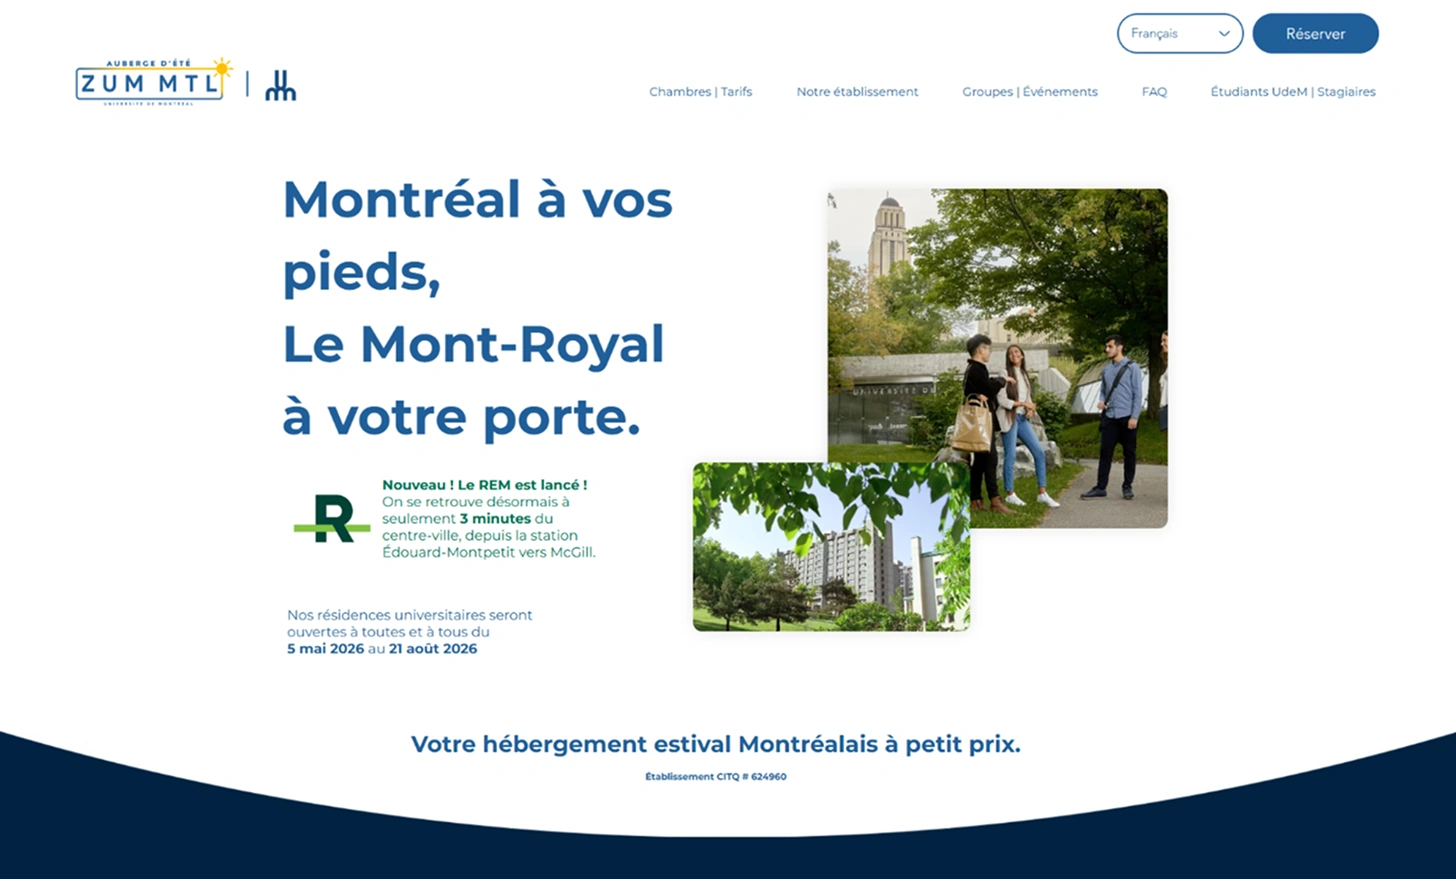This screenshot has width=1456, height=879.
Task: Go to the Notre établissement page
Action: pos(857,91)
